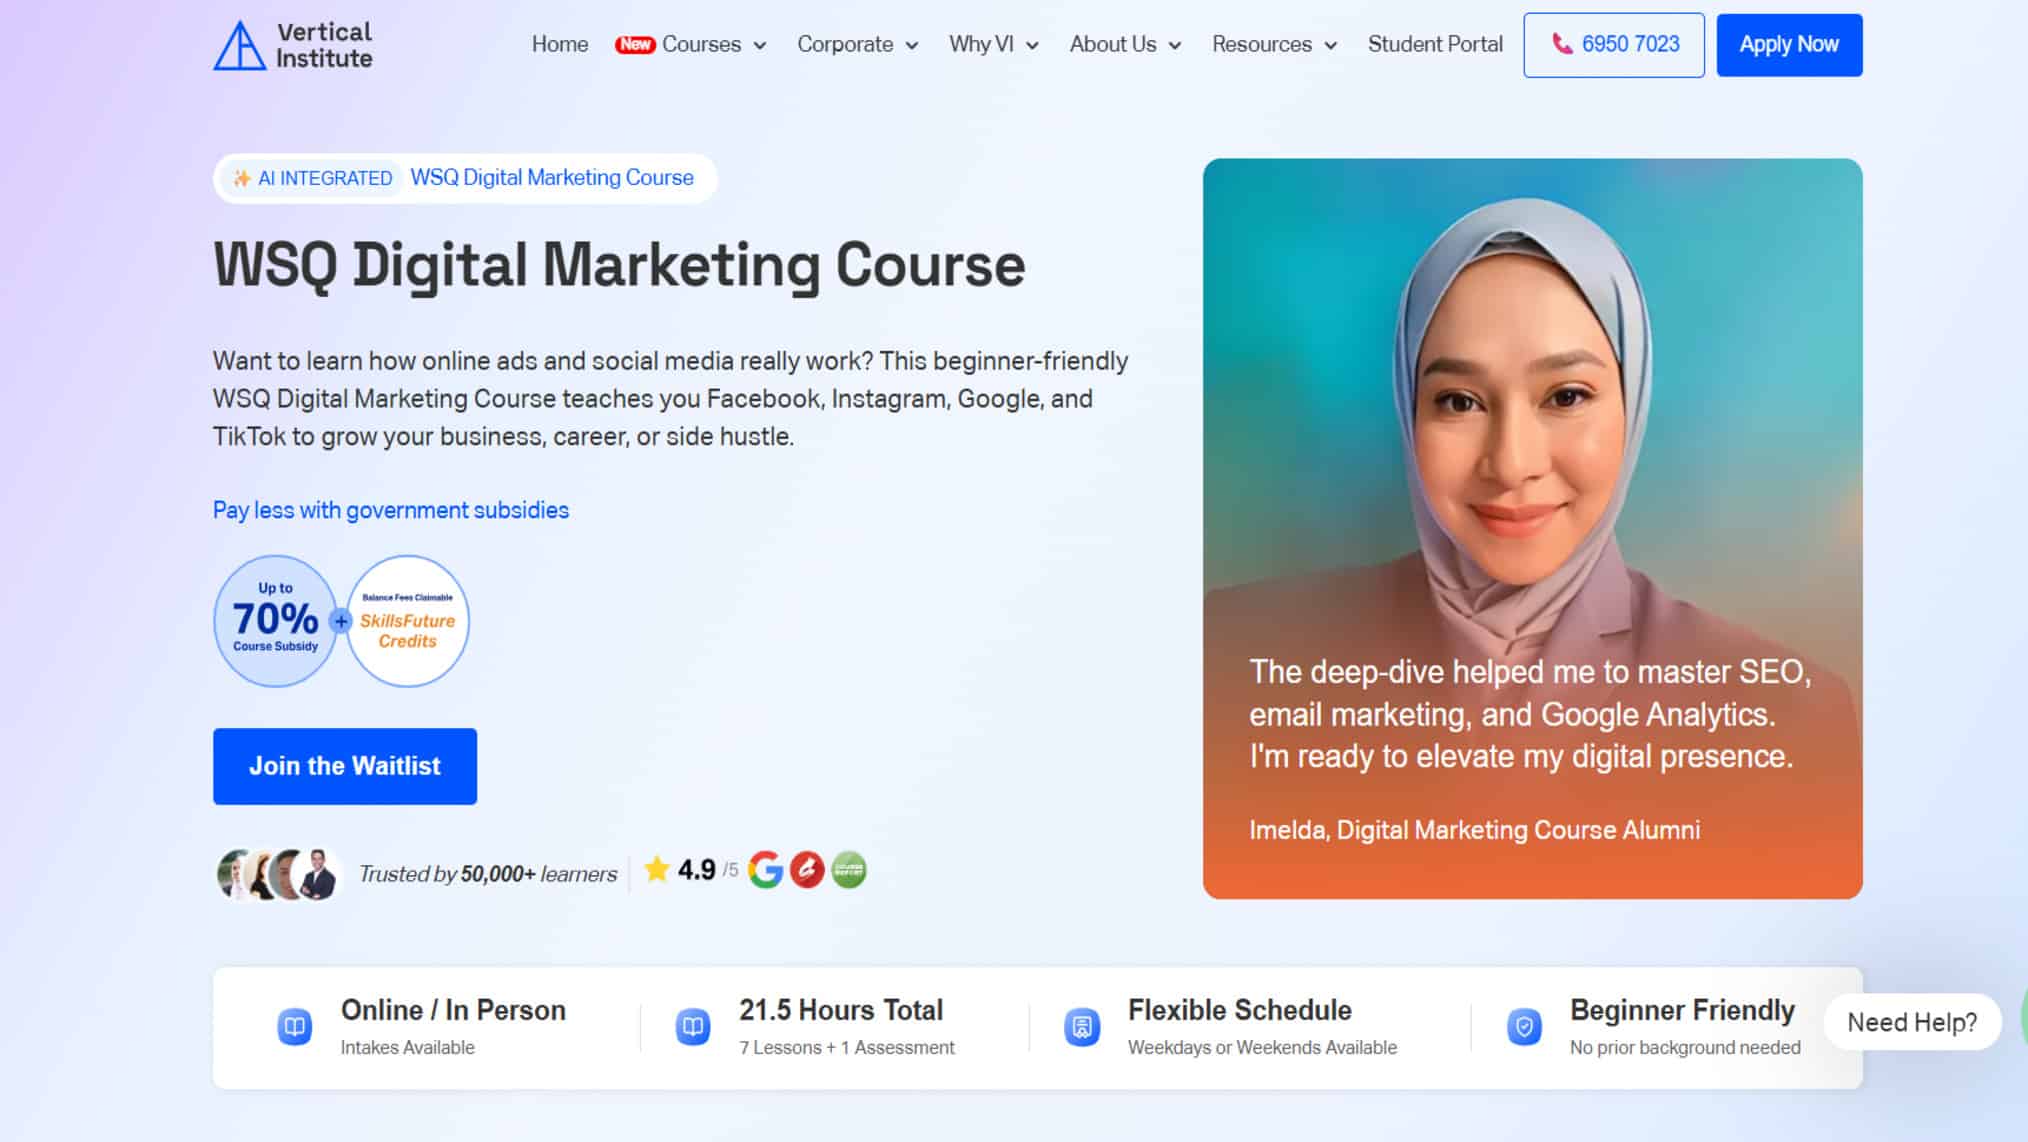Click the Vertical Institute logo
Screen dimensions: 2028x1142
(x=293, y=45)
